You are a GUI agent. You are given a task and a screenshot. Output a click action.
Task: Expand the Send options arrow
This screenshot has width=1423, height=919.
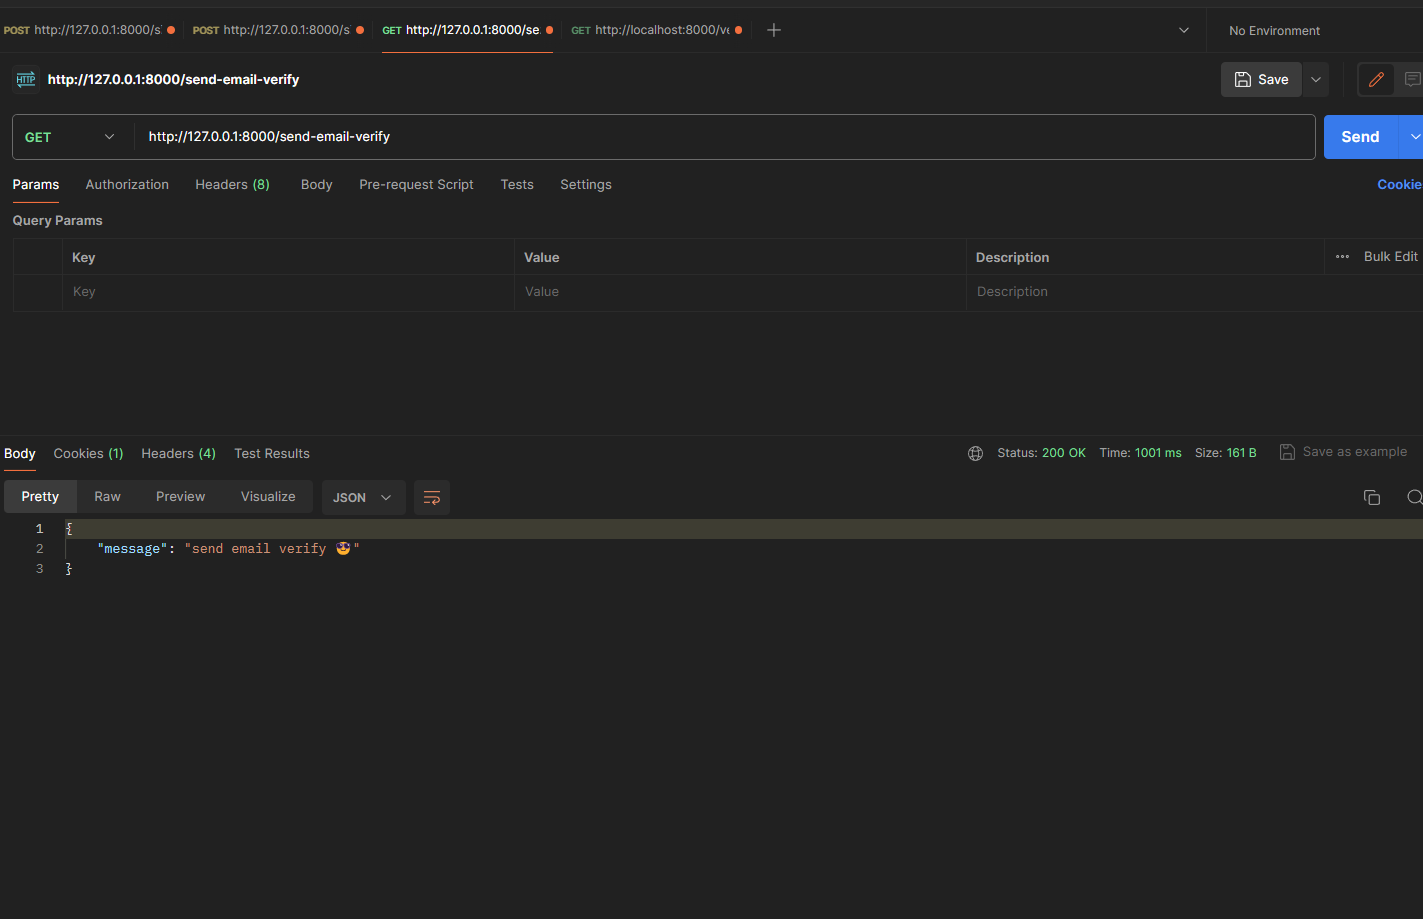tap(1414, 137)
